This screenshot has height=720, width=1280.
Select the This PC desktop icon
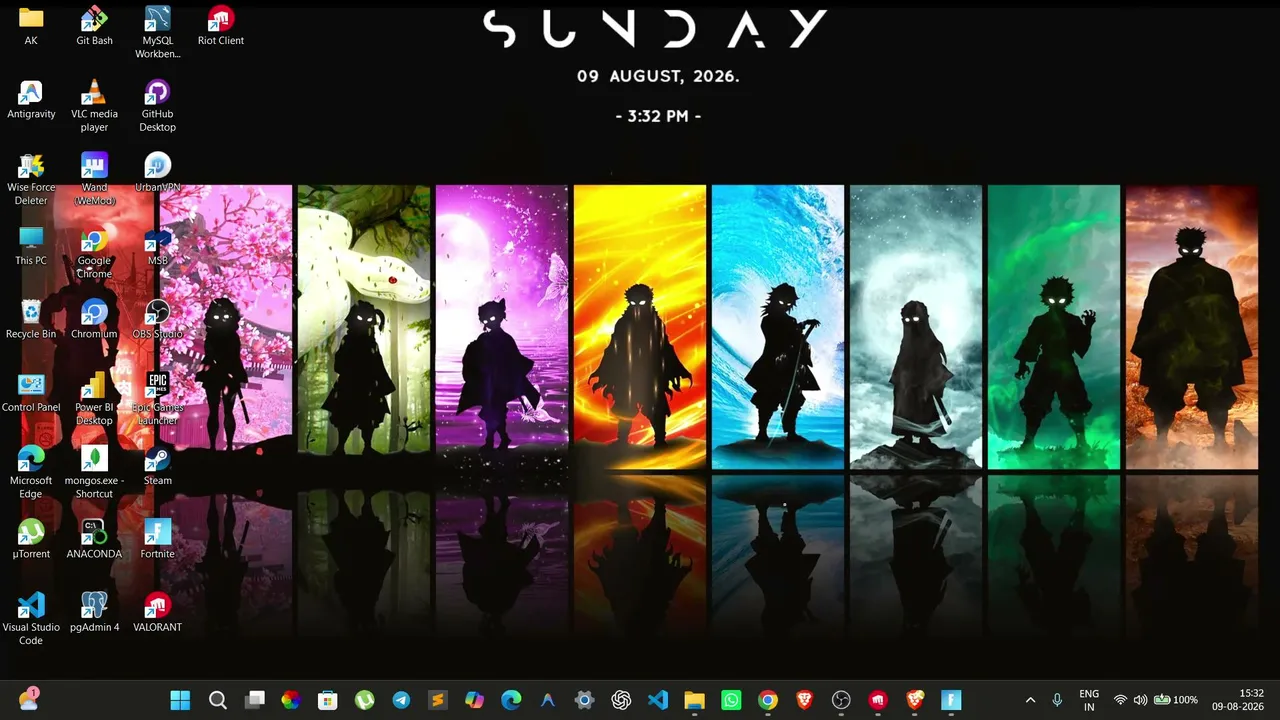pyautogui.click(x=31, y=246)
